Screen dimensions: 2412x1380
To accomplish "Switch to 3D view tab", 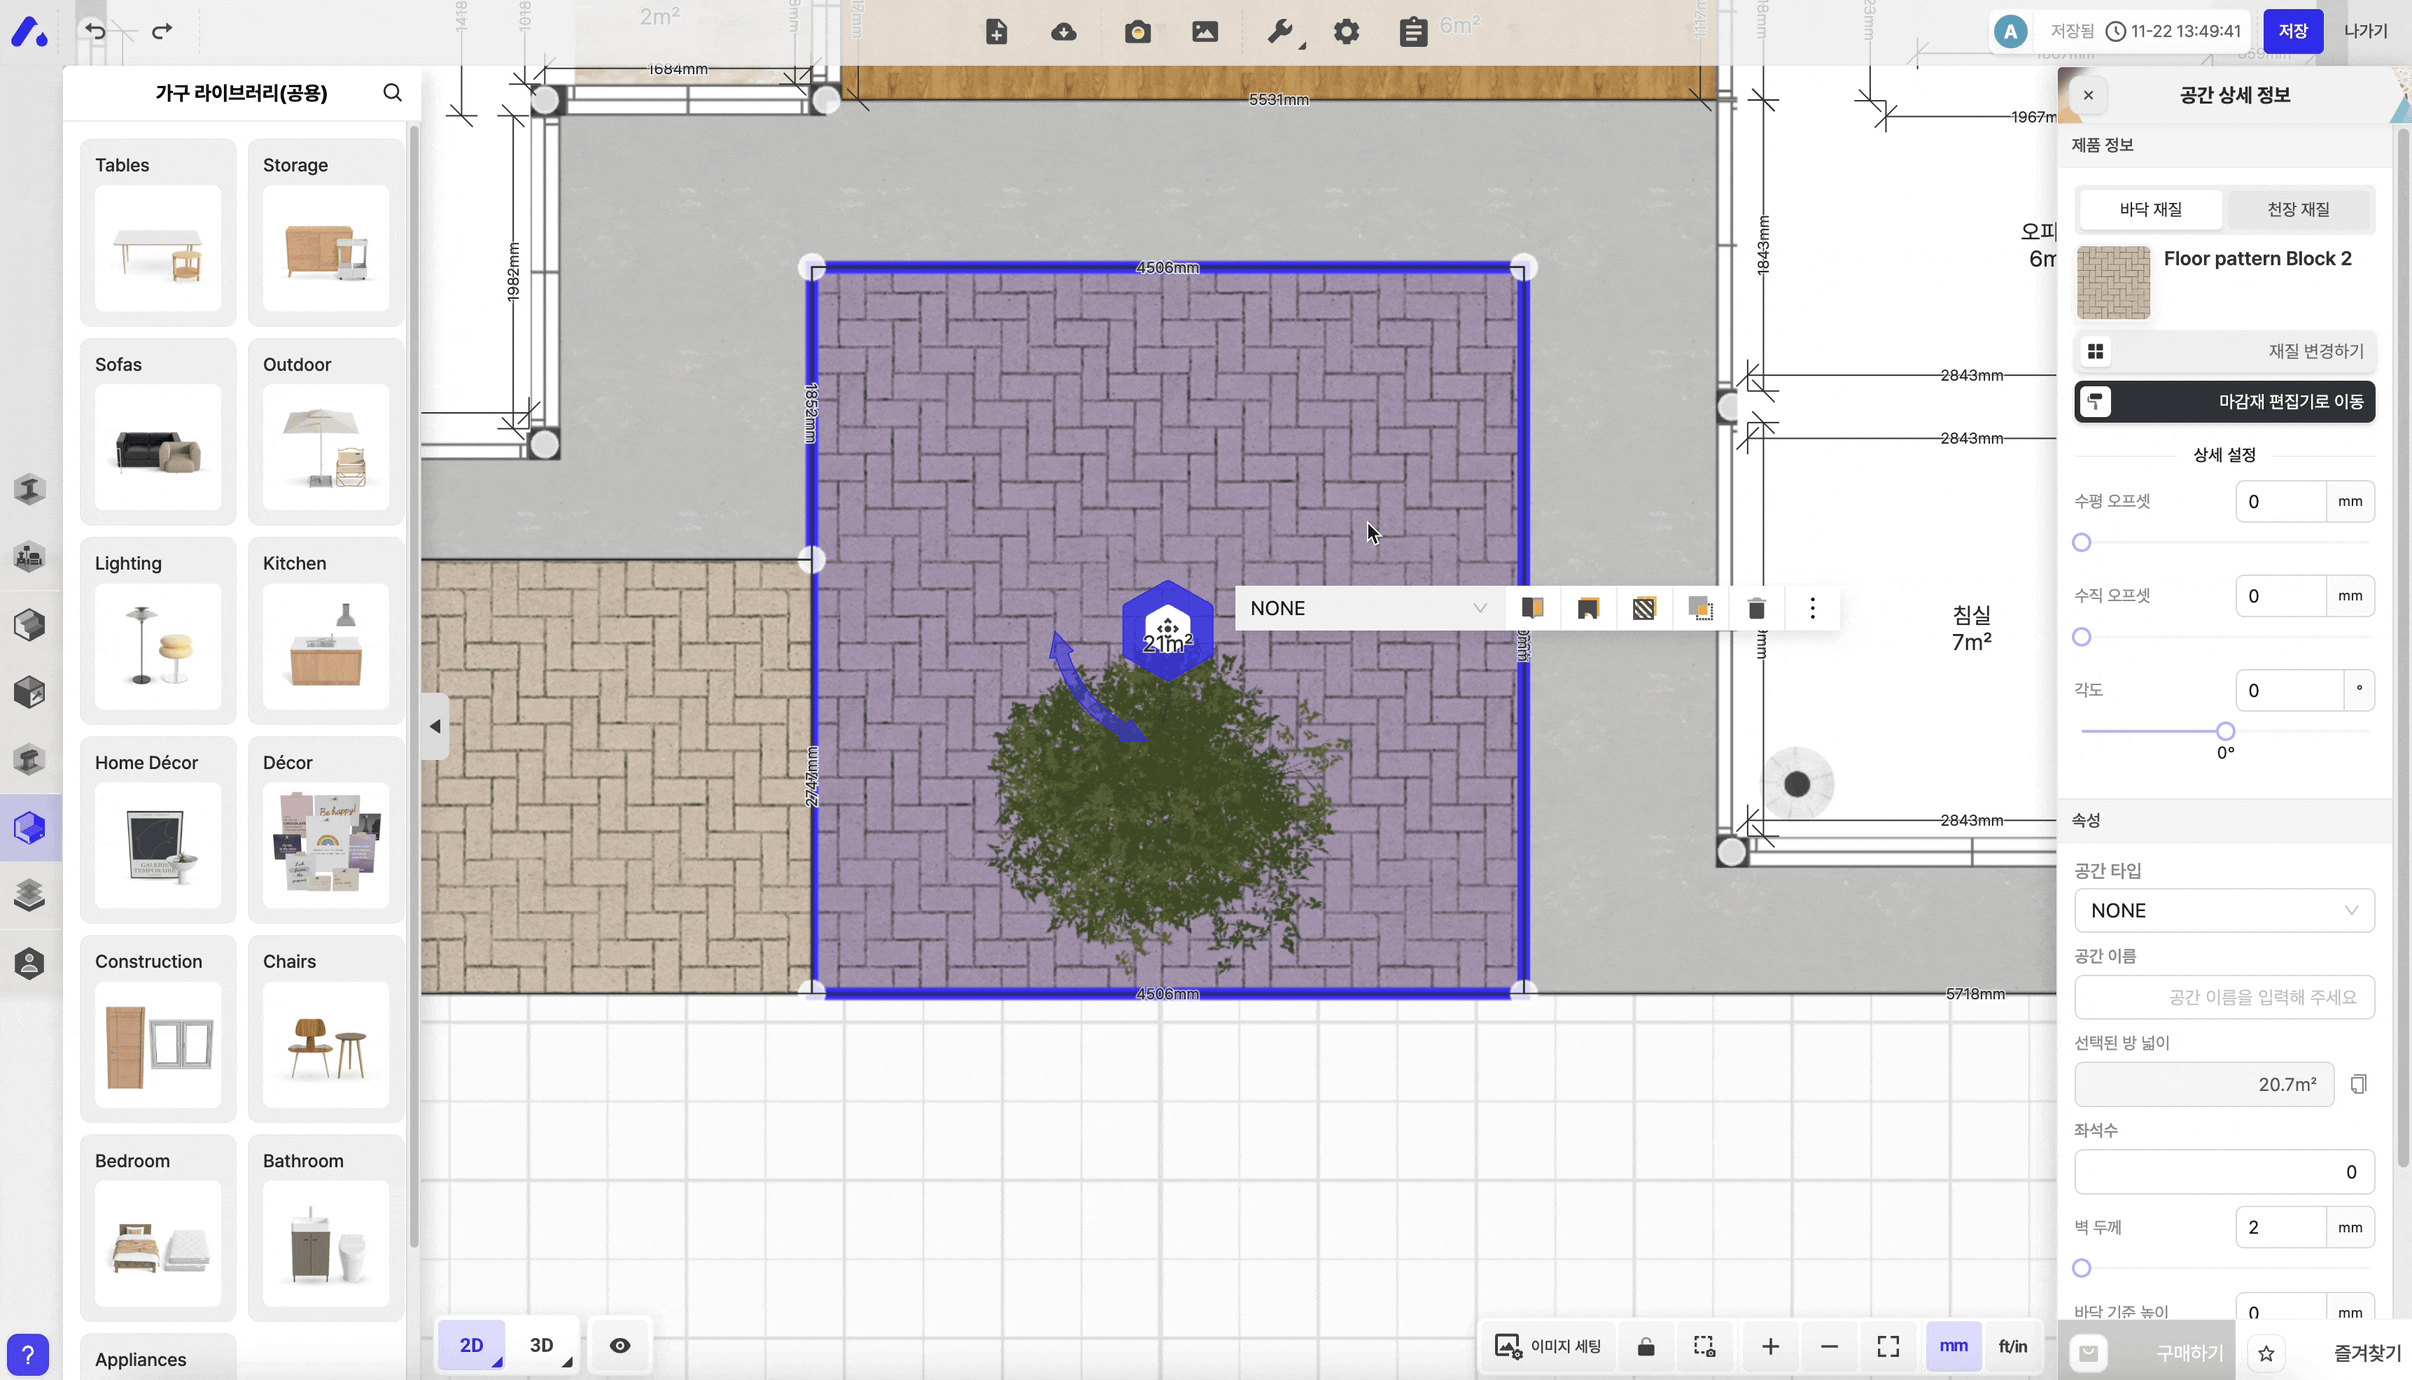I will click(542, 1346).
